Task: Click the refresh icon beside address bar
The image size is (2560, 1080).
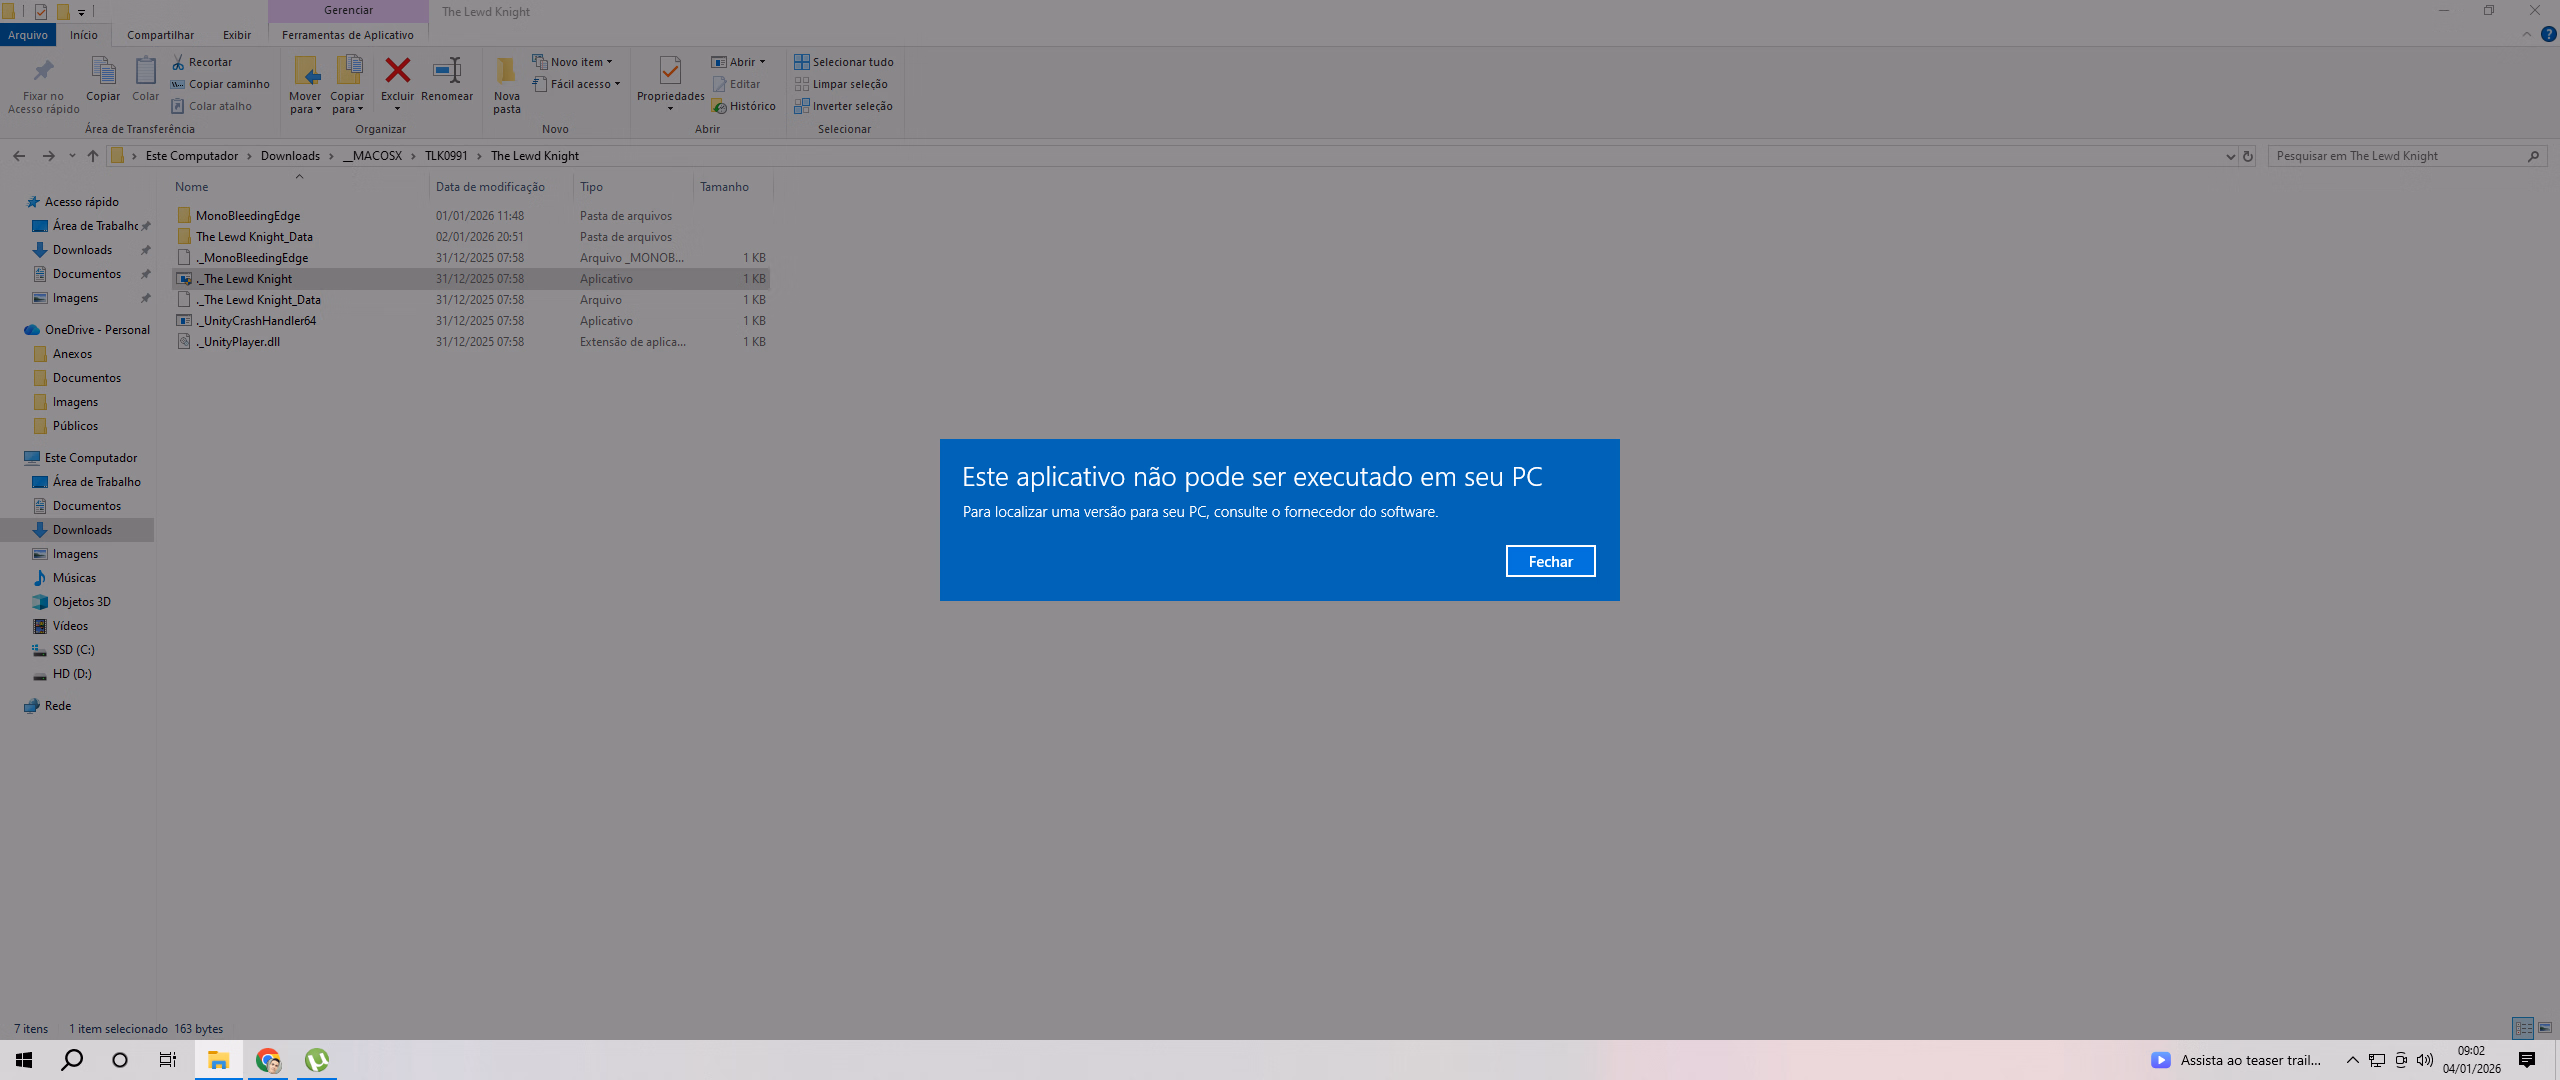Action: [x=2248, y=156]
